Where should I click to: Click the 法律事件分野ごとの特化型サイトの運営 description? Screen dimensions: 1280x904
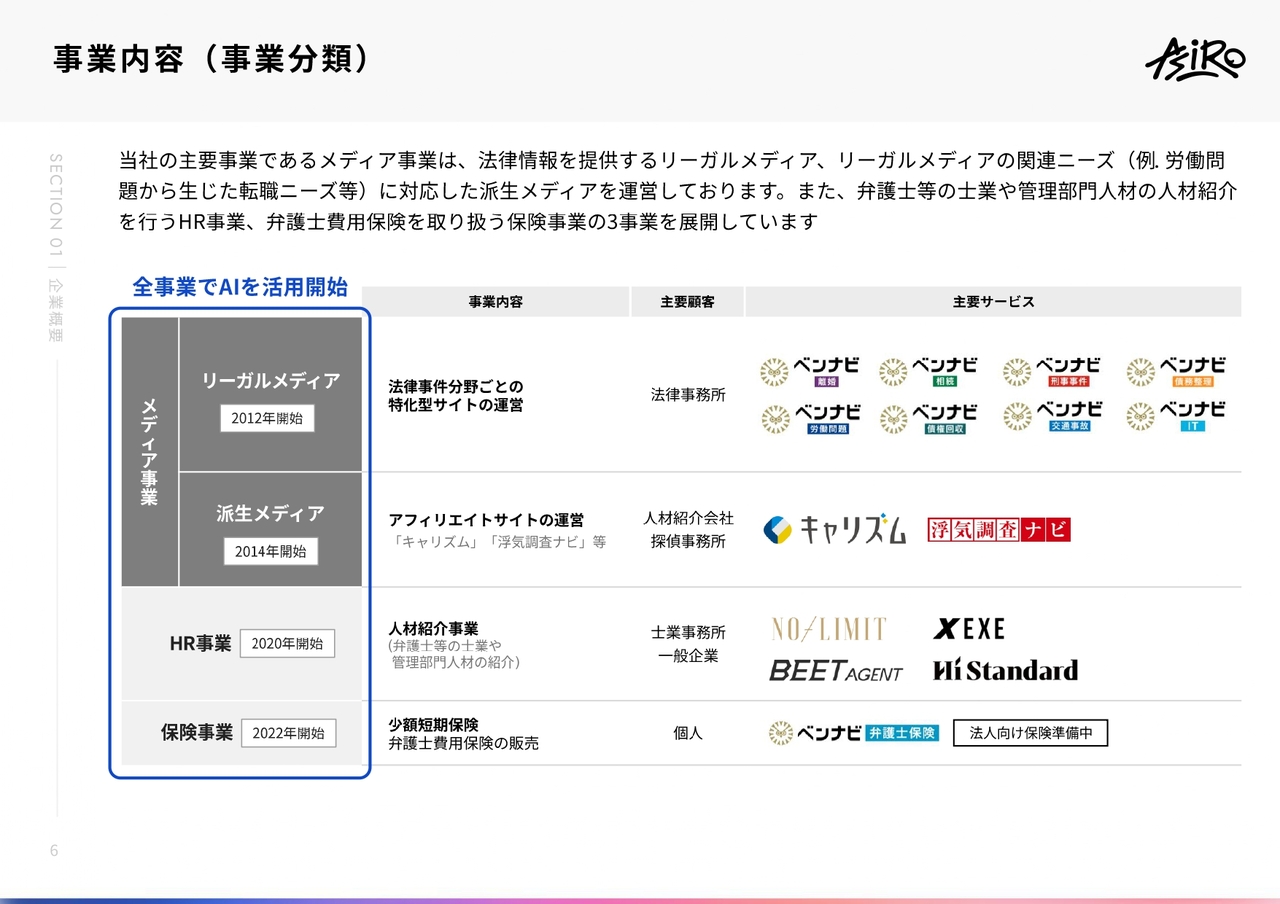(456, 396)
